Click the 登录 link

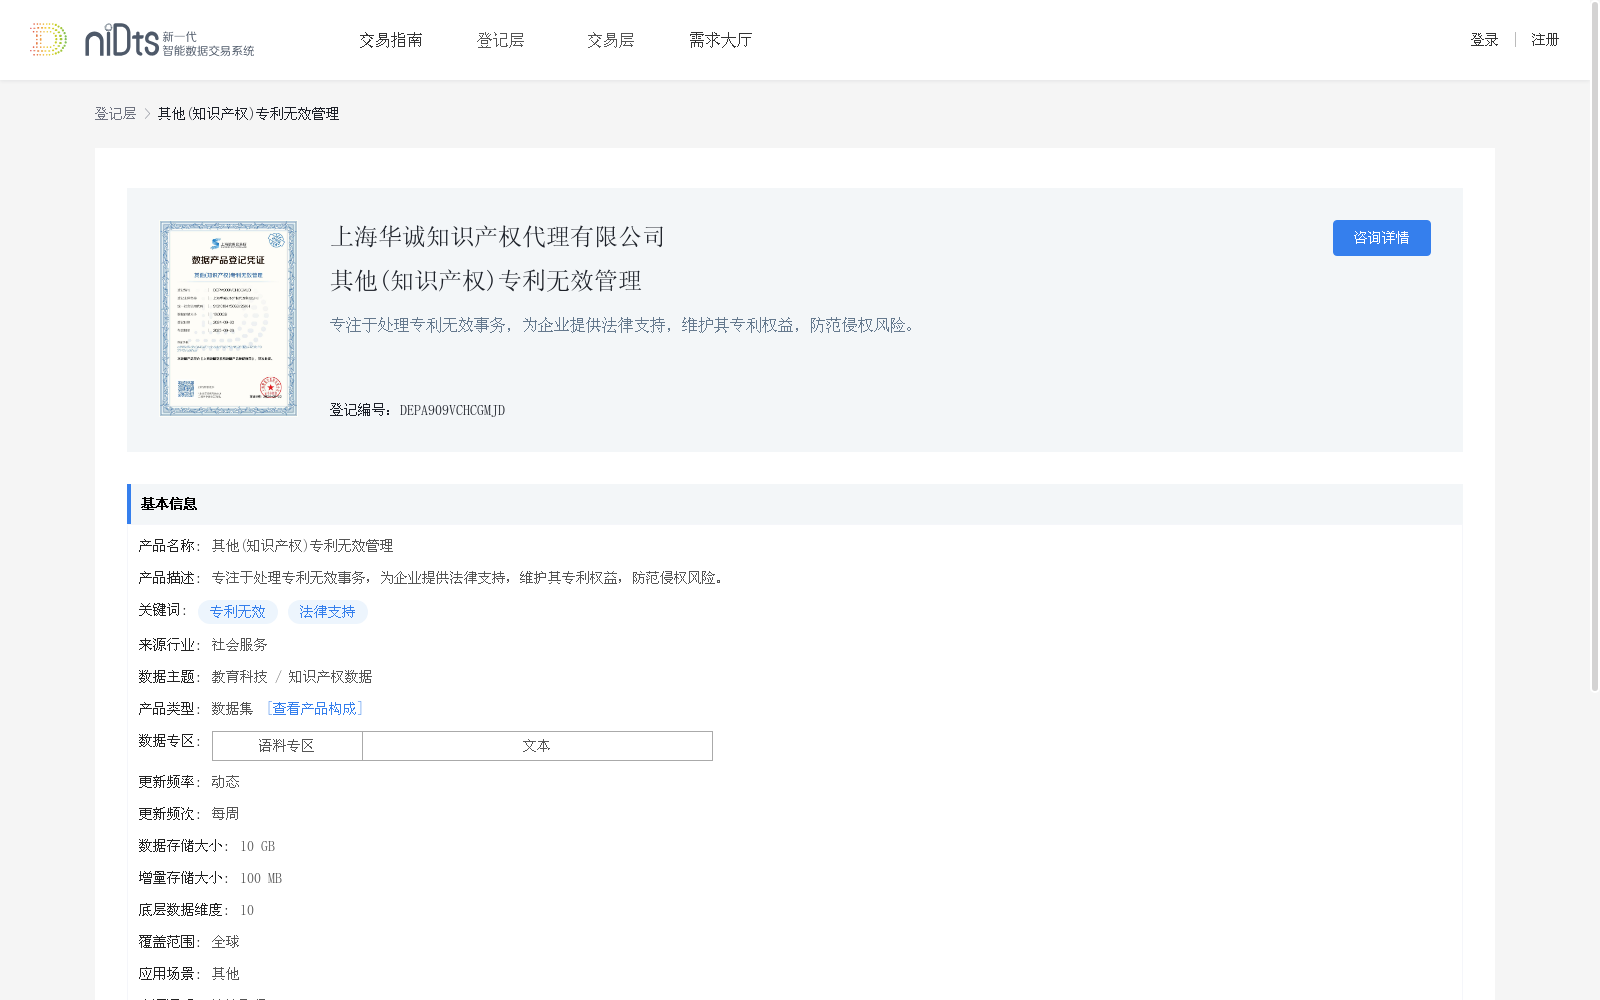click(1484, 40)
